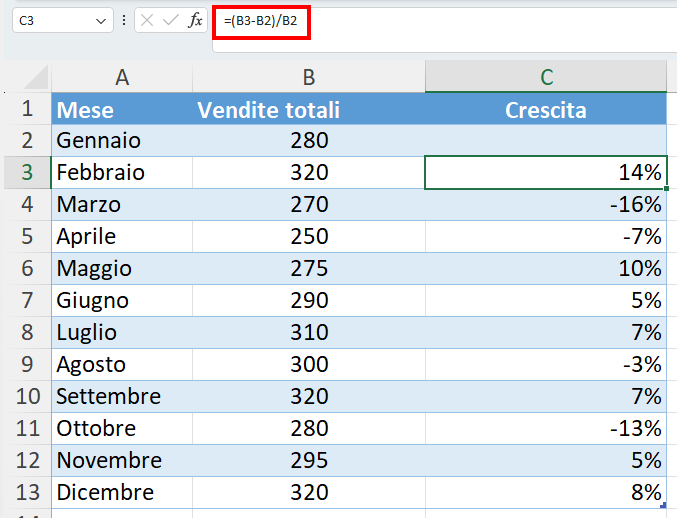The height and width of the screenshot is (518, 677).
Task: Select the -3% growth cell for Agosto
Action: coord(546,364)
